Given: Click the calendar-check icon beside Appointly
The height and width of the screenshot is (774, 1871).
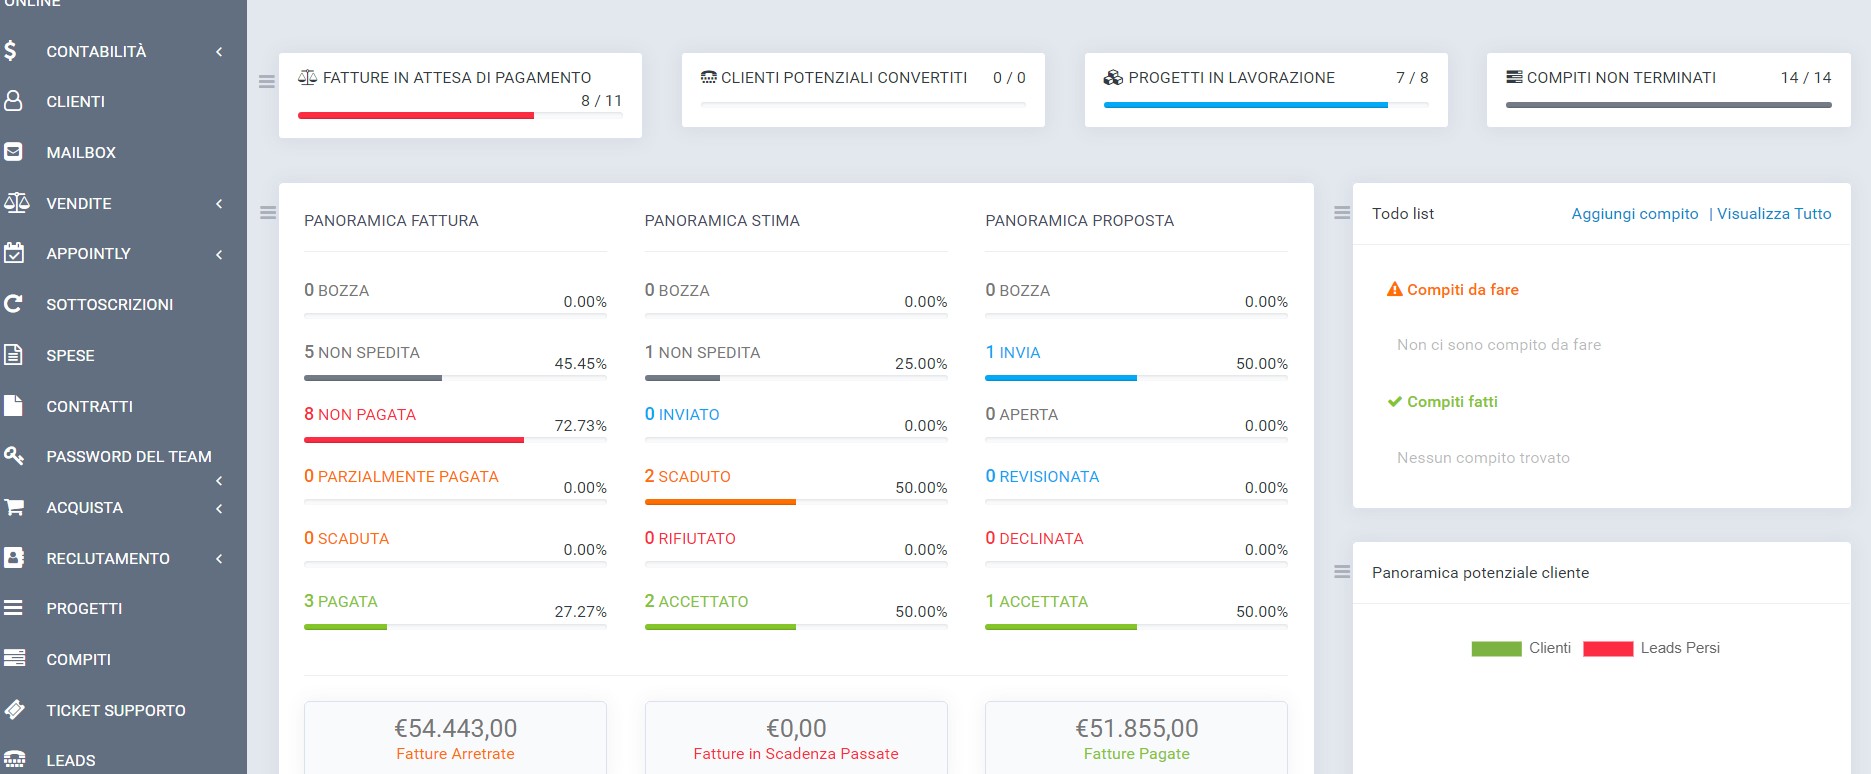Looking at the screenshot, I should [x=14, y=253].
